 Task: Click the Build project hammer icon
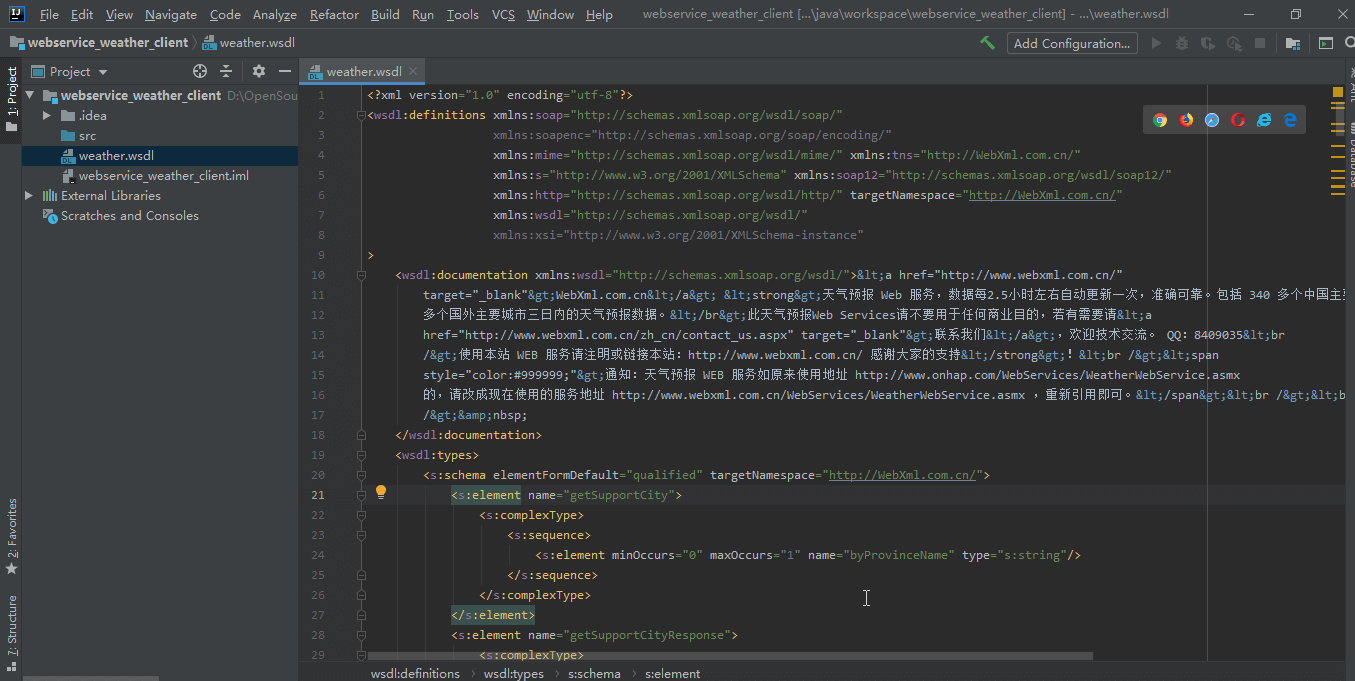[x=987, y=43]
